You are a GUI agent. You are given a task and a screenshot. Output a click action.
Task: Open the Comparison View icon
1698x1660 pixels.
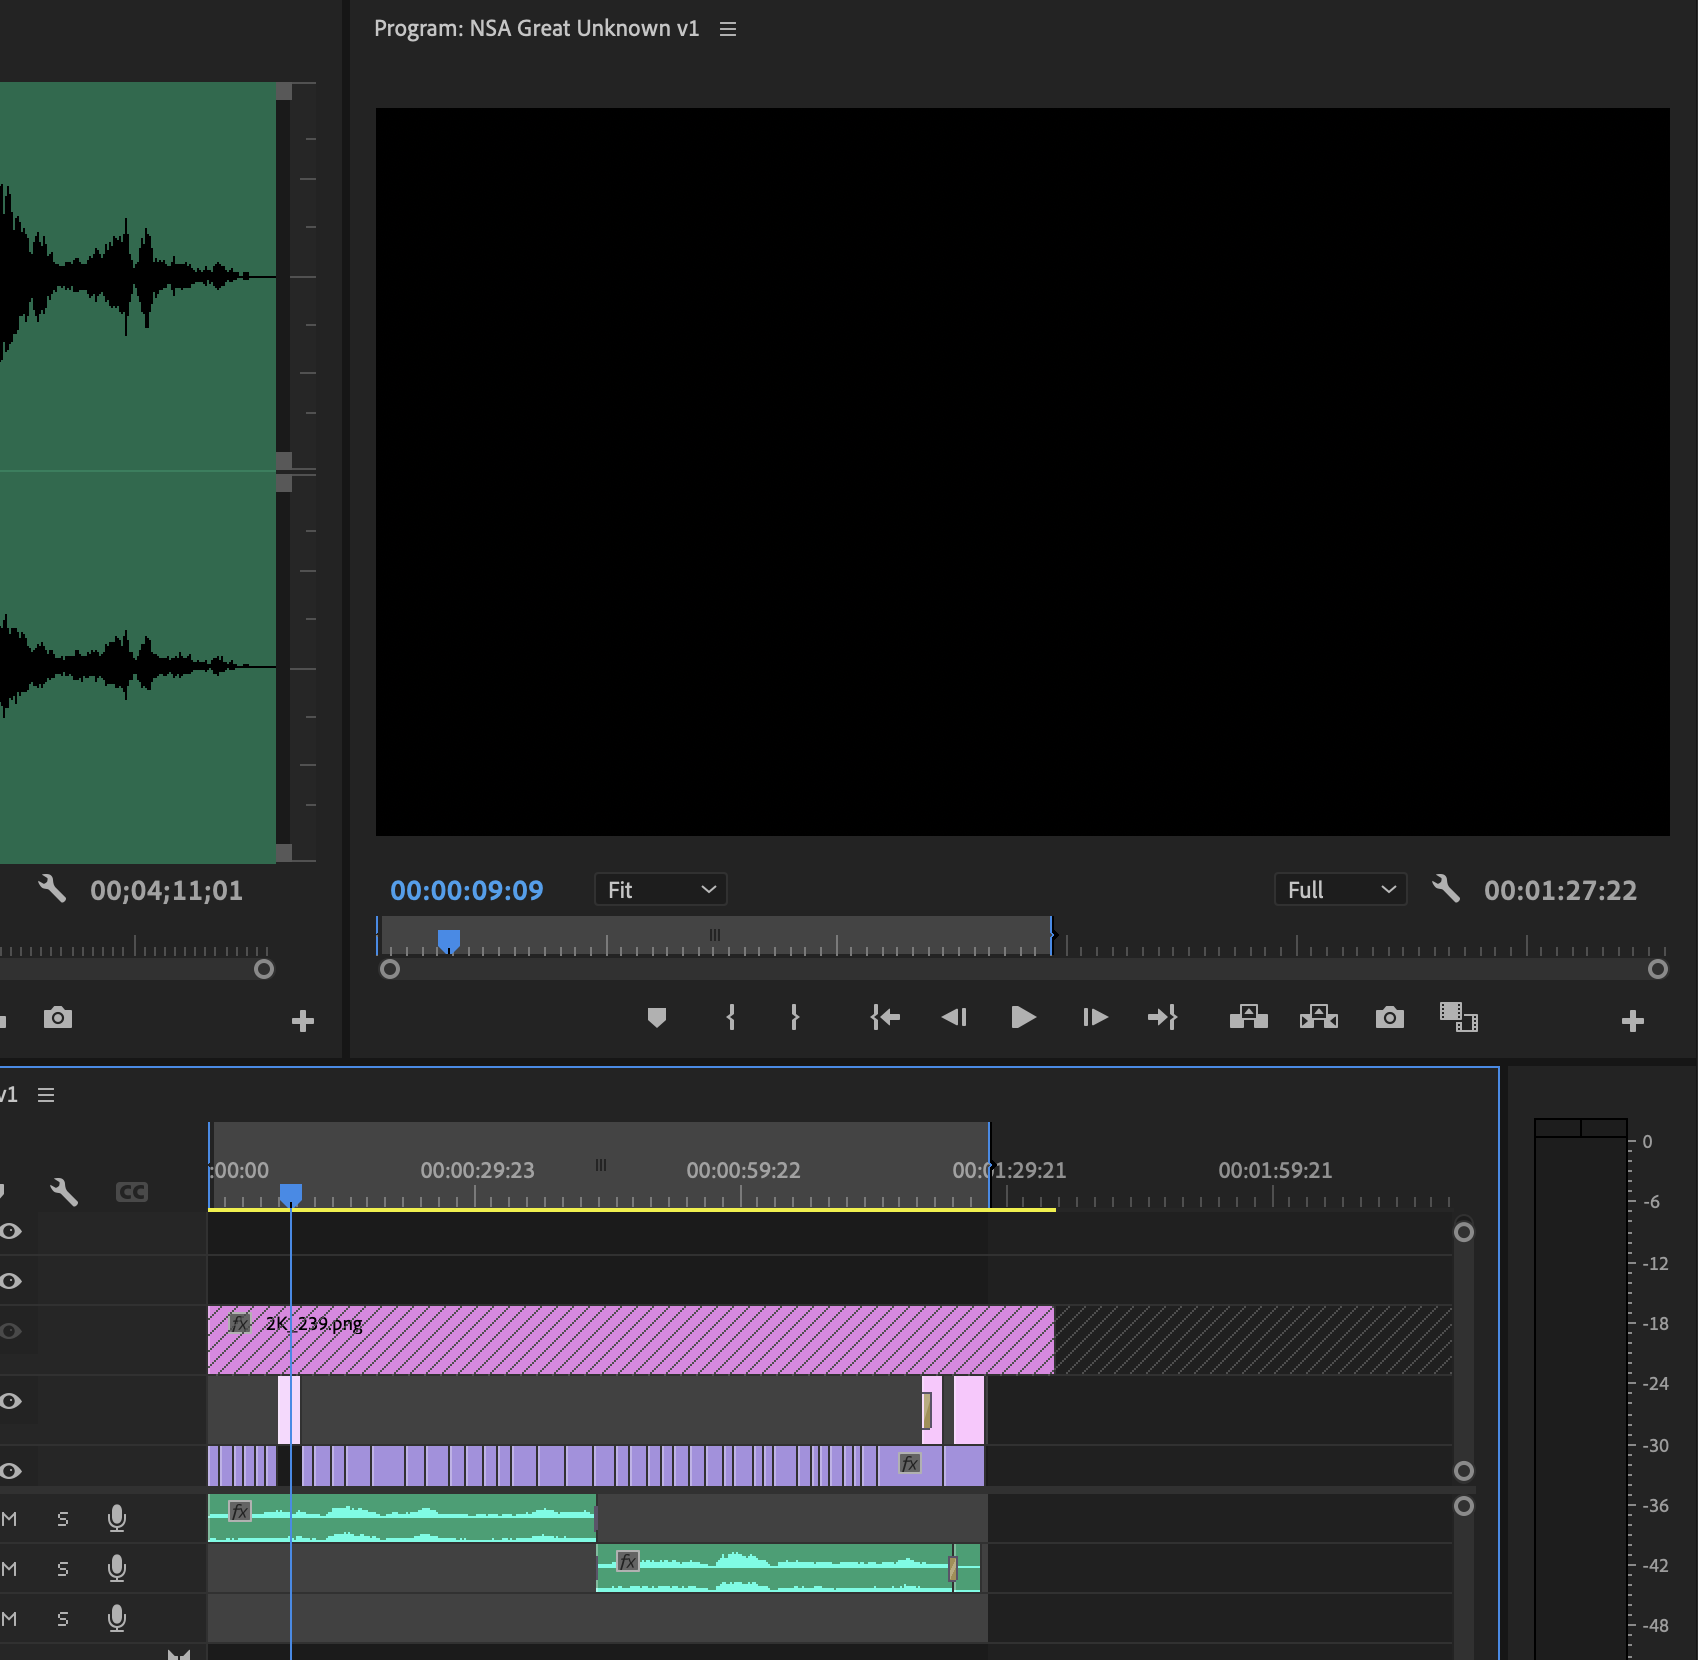coord(1459,1018)
